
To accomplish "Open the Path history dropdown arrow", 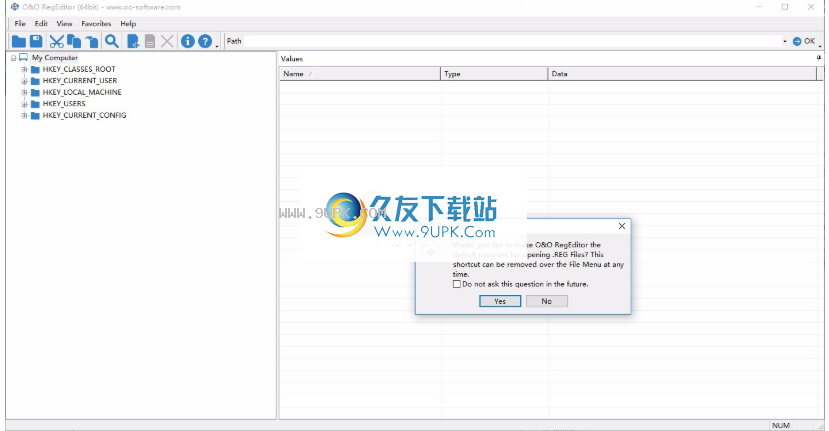I will tap(785, 41).
